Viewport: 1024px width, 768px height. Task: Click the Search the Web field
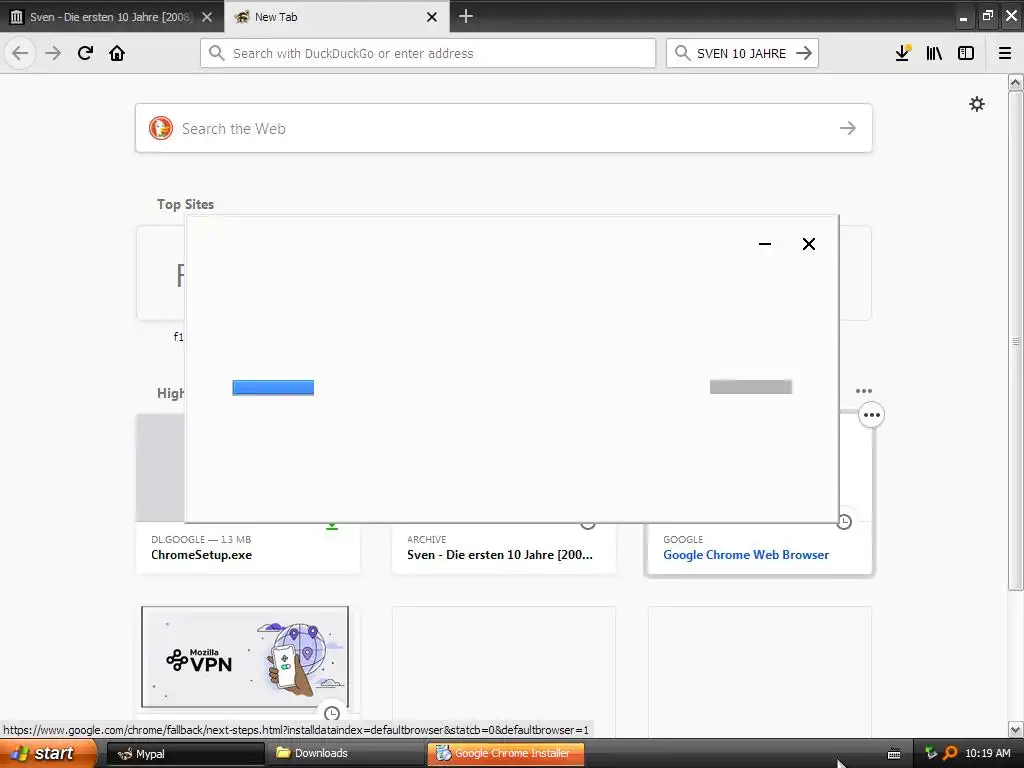[x=504, y=128]
